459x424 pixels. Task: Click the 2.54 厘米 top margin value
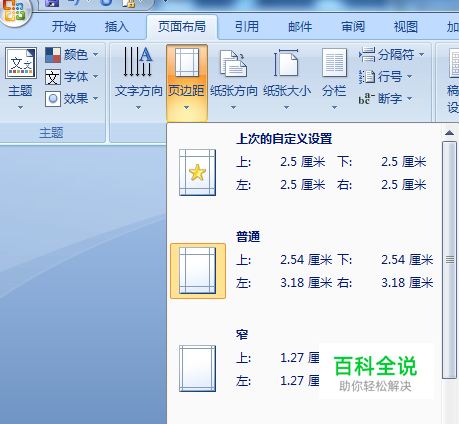click(306, 260)
